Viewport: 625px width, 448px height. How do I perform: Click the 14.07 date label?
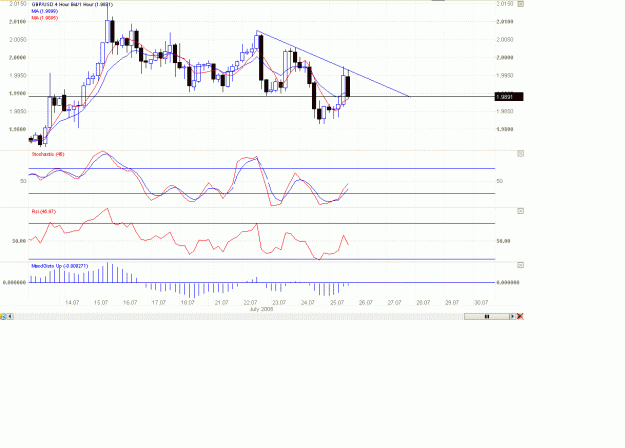pyautogui.click(x=72, y=303)
